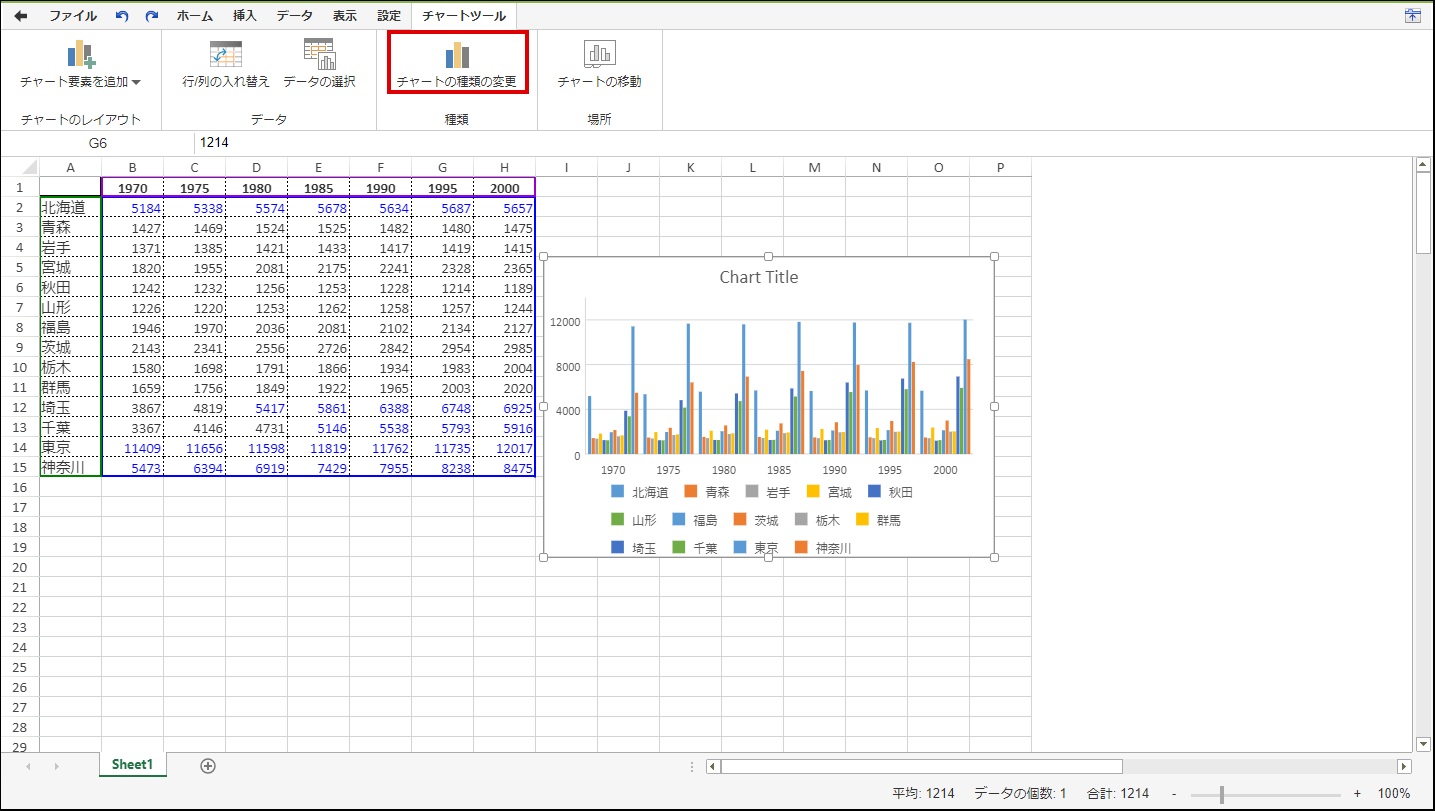Image resolution: width=1435 pixels, height=811 pixels.
Task: Click the 平均: 1214 status text
Action: click(924, 793)
